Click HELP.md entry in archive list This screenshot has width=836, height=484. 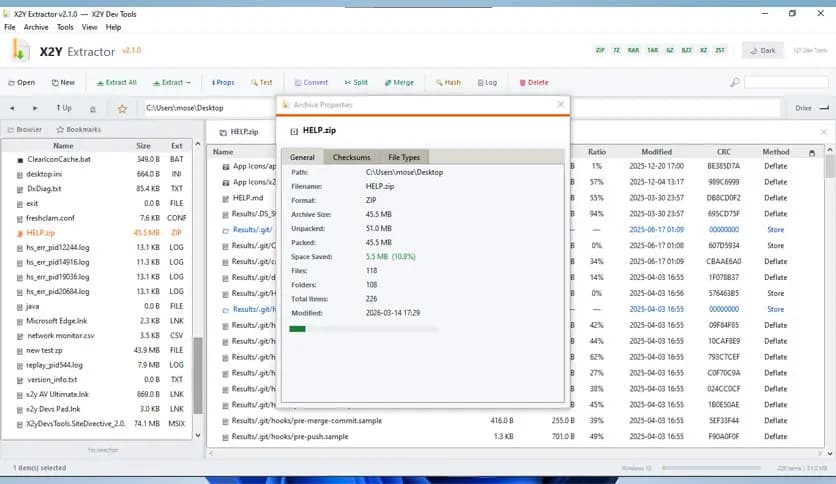click(x=247, y=198)
